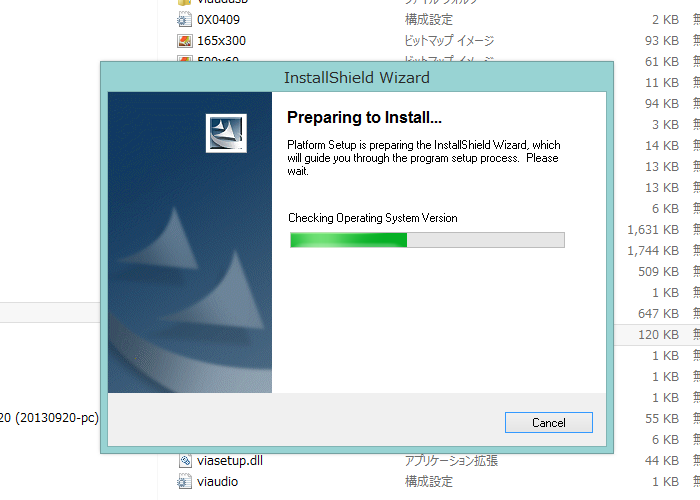700x500 pixels.
Task: Select the 165x300 bitmap image icon
Action: point(184,41)
